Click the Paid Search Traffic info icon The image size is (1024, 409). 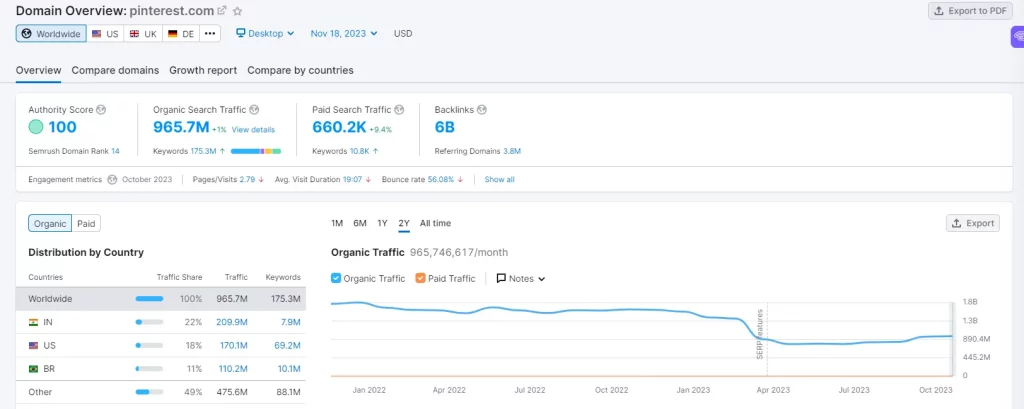[x=399, y=110]
